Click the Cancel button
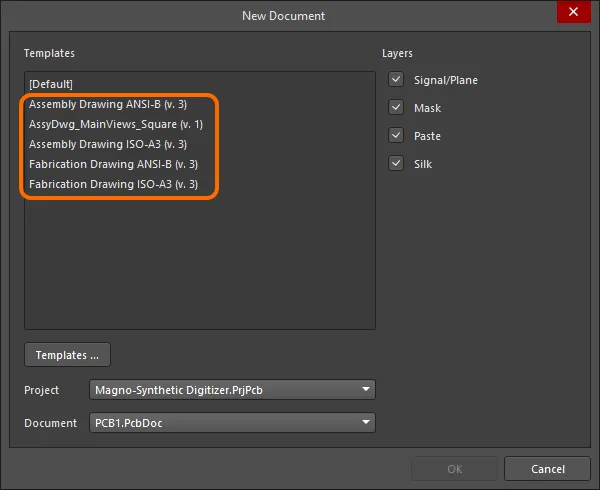 tap(548, 469)
